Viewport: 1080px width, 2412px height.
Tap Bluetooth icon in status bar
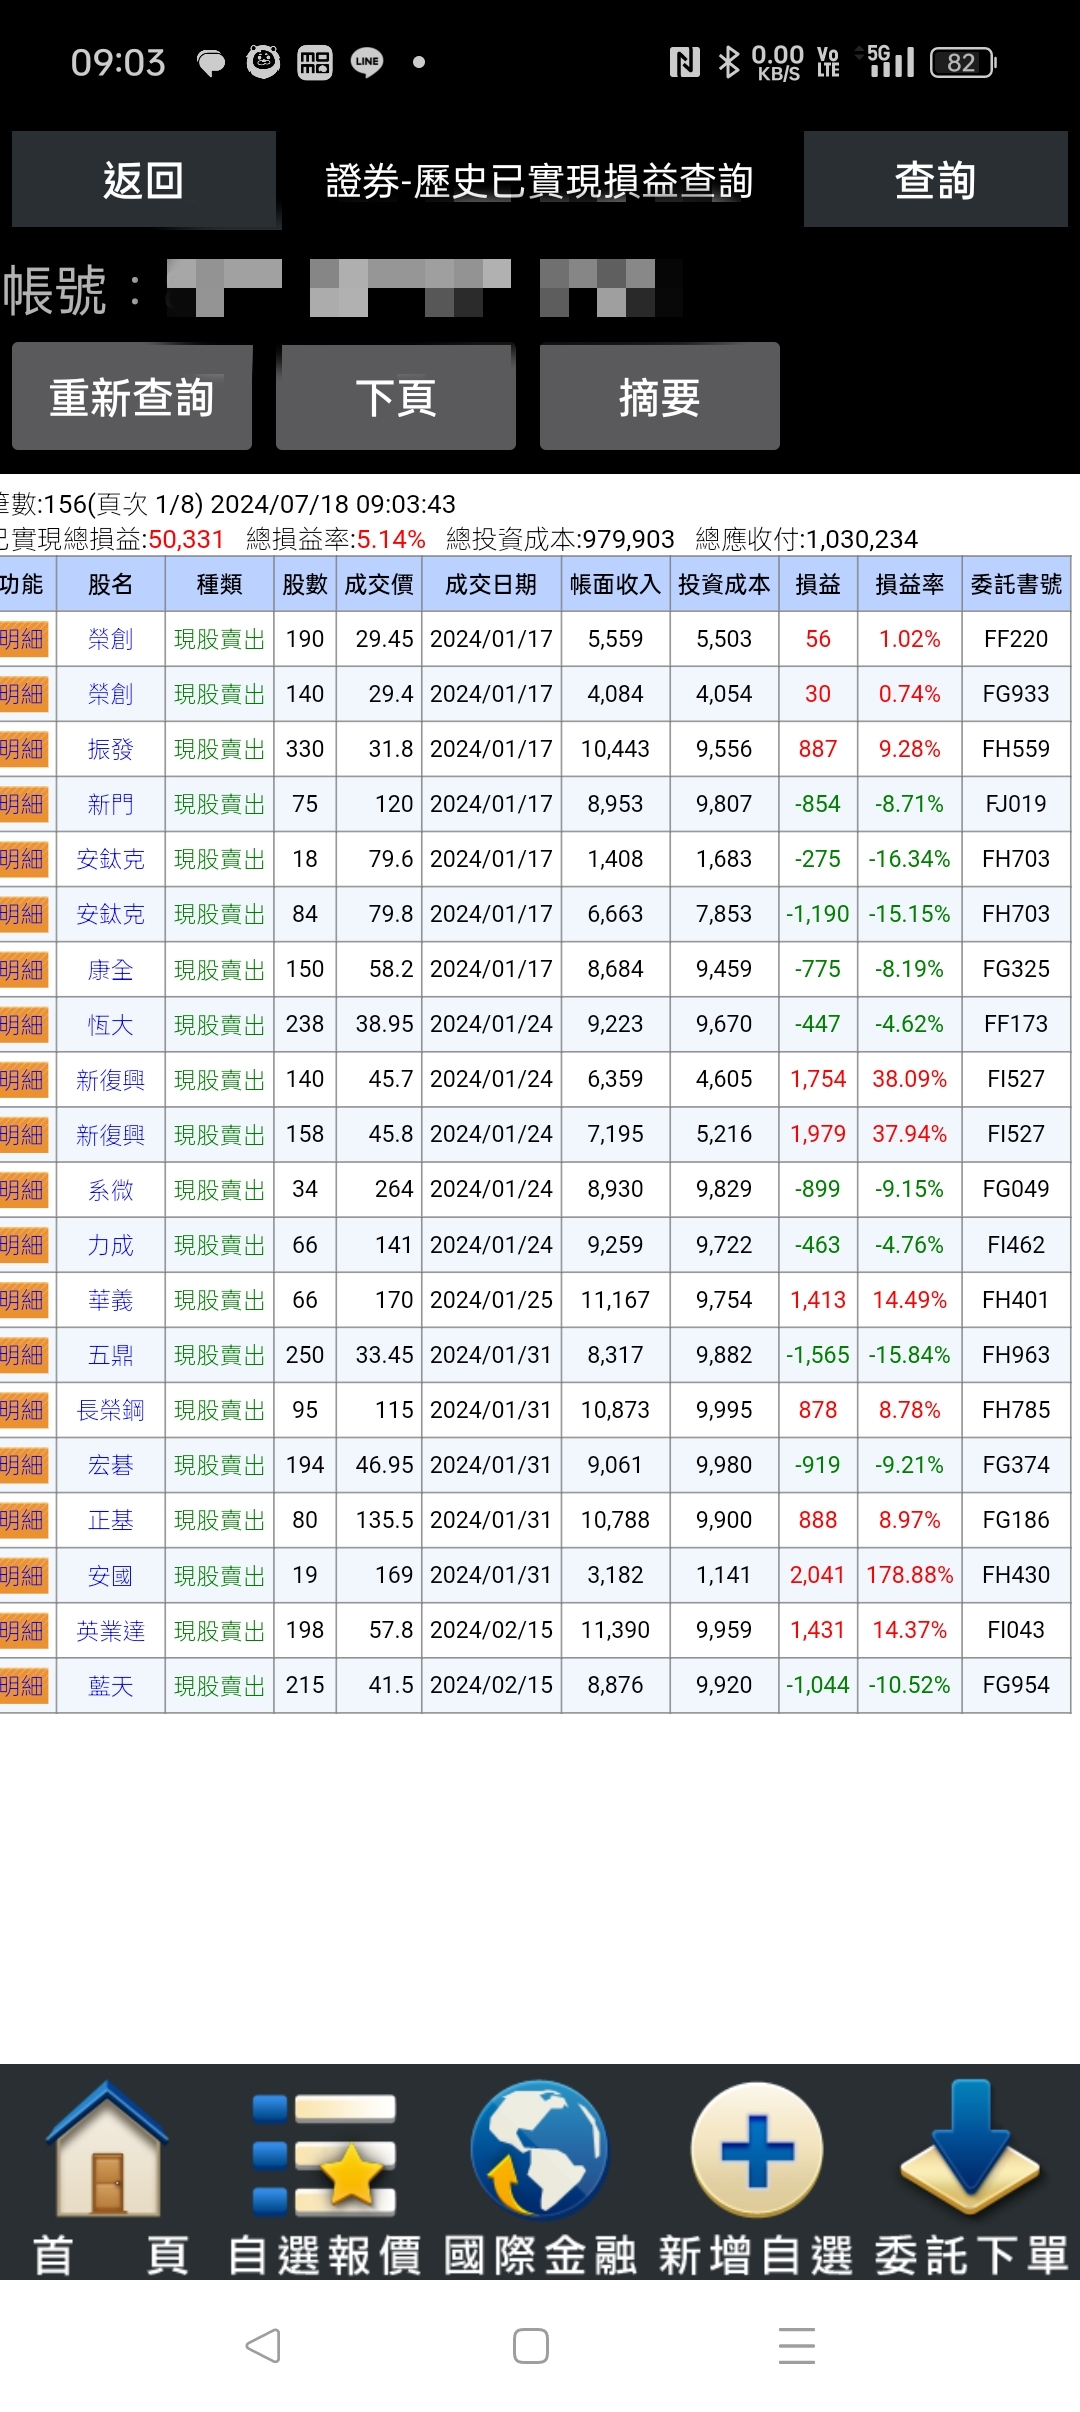tap(729, 62)
